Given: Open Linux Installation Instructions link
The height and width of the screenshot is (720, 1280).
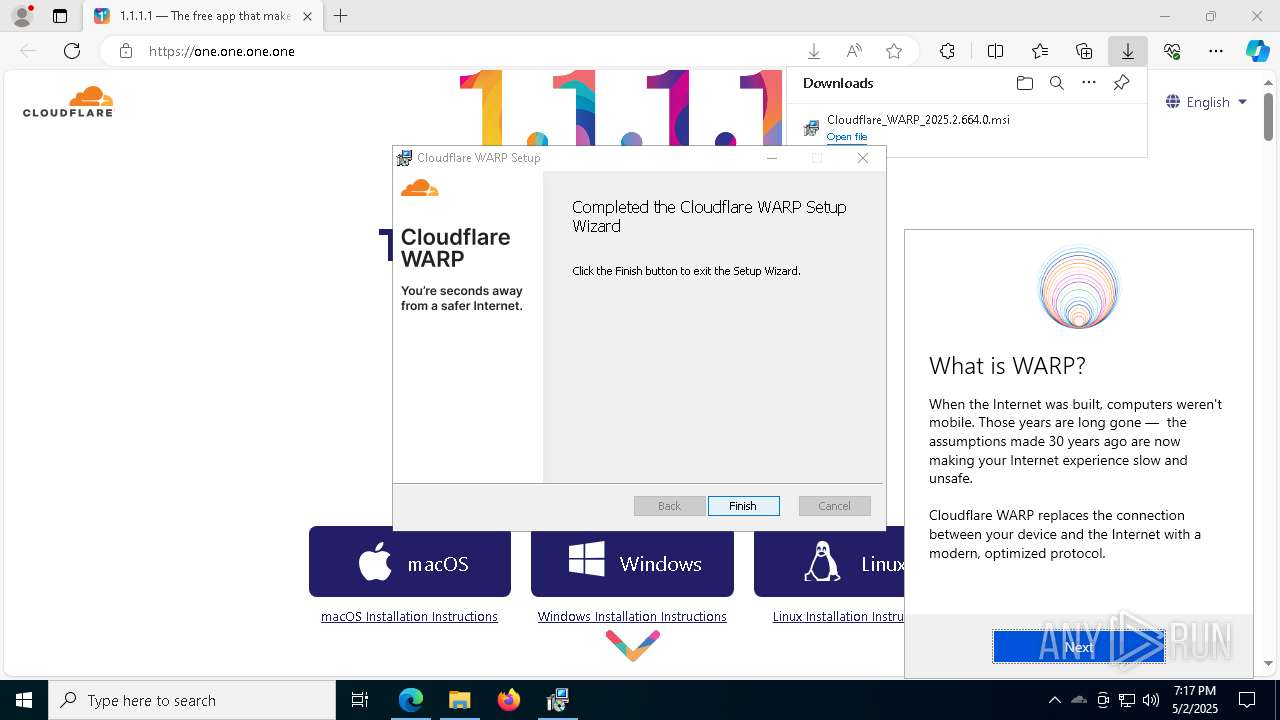Looking at the screenshot, I should 838,617.
